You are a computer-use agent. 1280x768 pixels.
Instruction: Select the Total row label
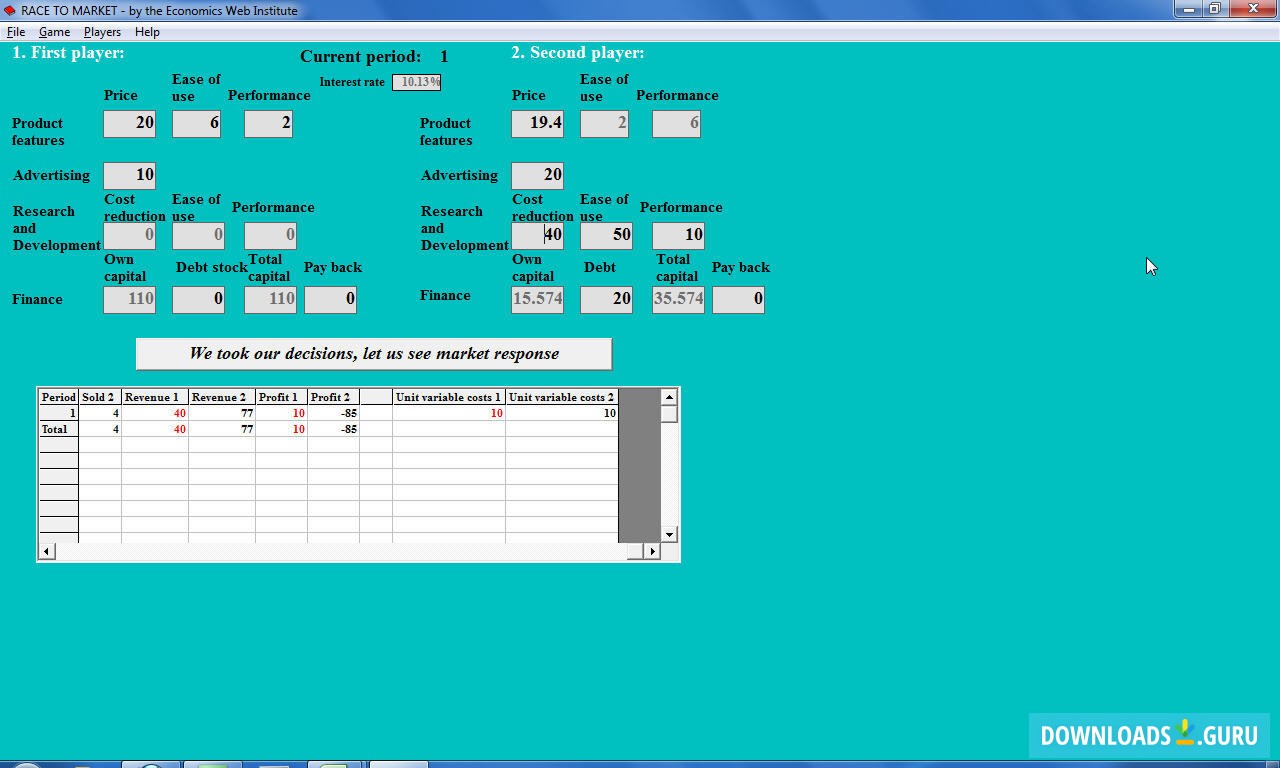(x=59, y=429)
